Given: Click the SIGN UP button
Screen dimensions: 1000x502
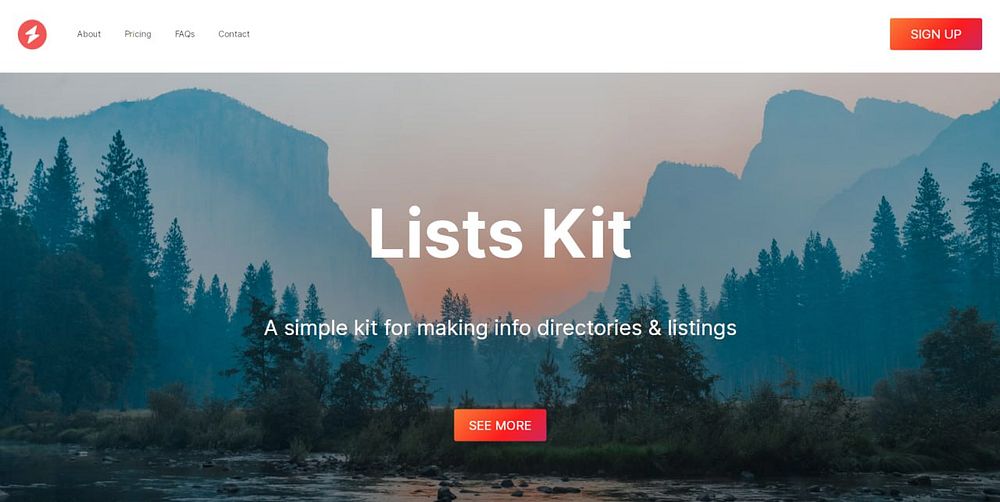Looking at the screenshot, I should coord(936,34).
